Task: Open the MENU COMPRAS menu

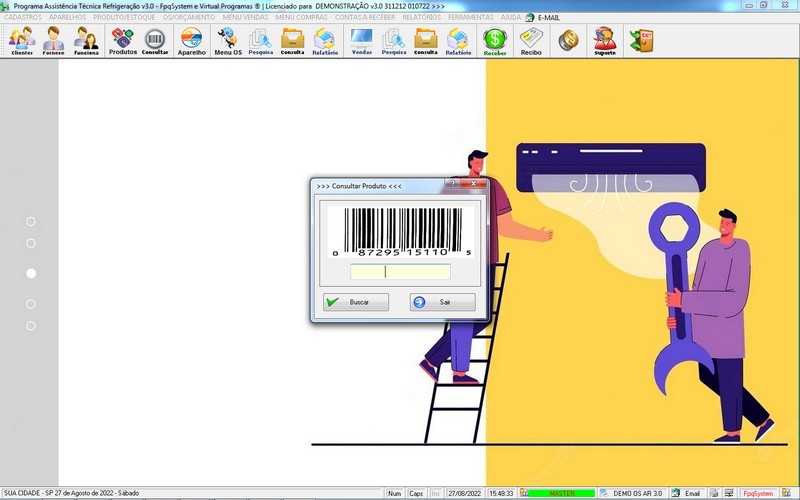Action: 302,17
